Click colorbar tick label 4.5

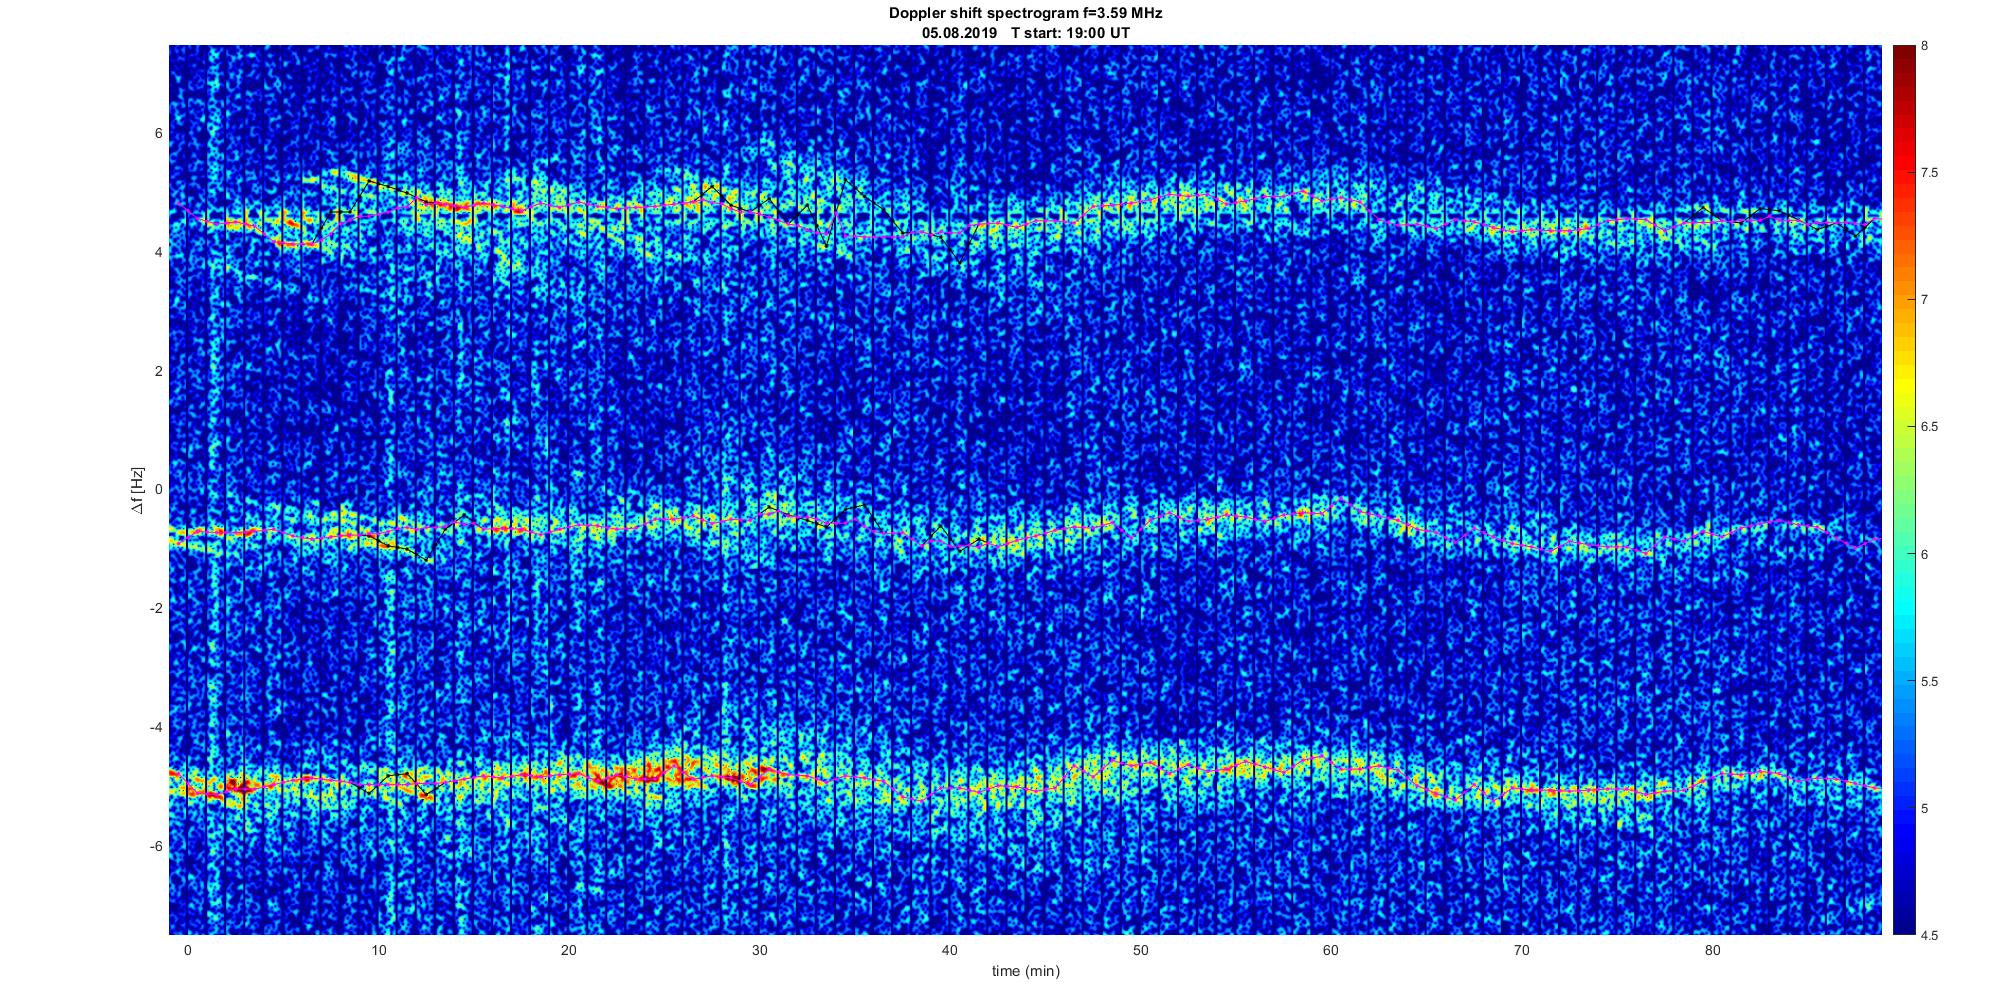coord(1930,935)
